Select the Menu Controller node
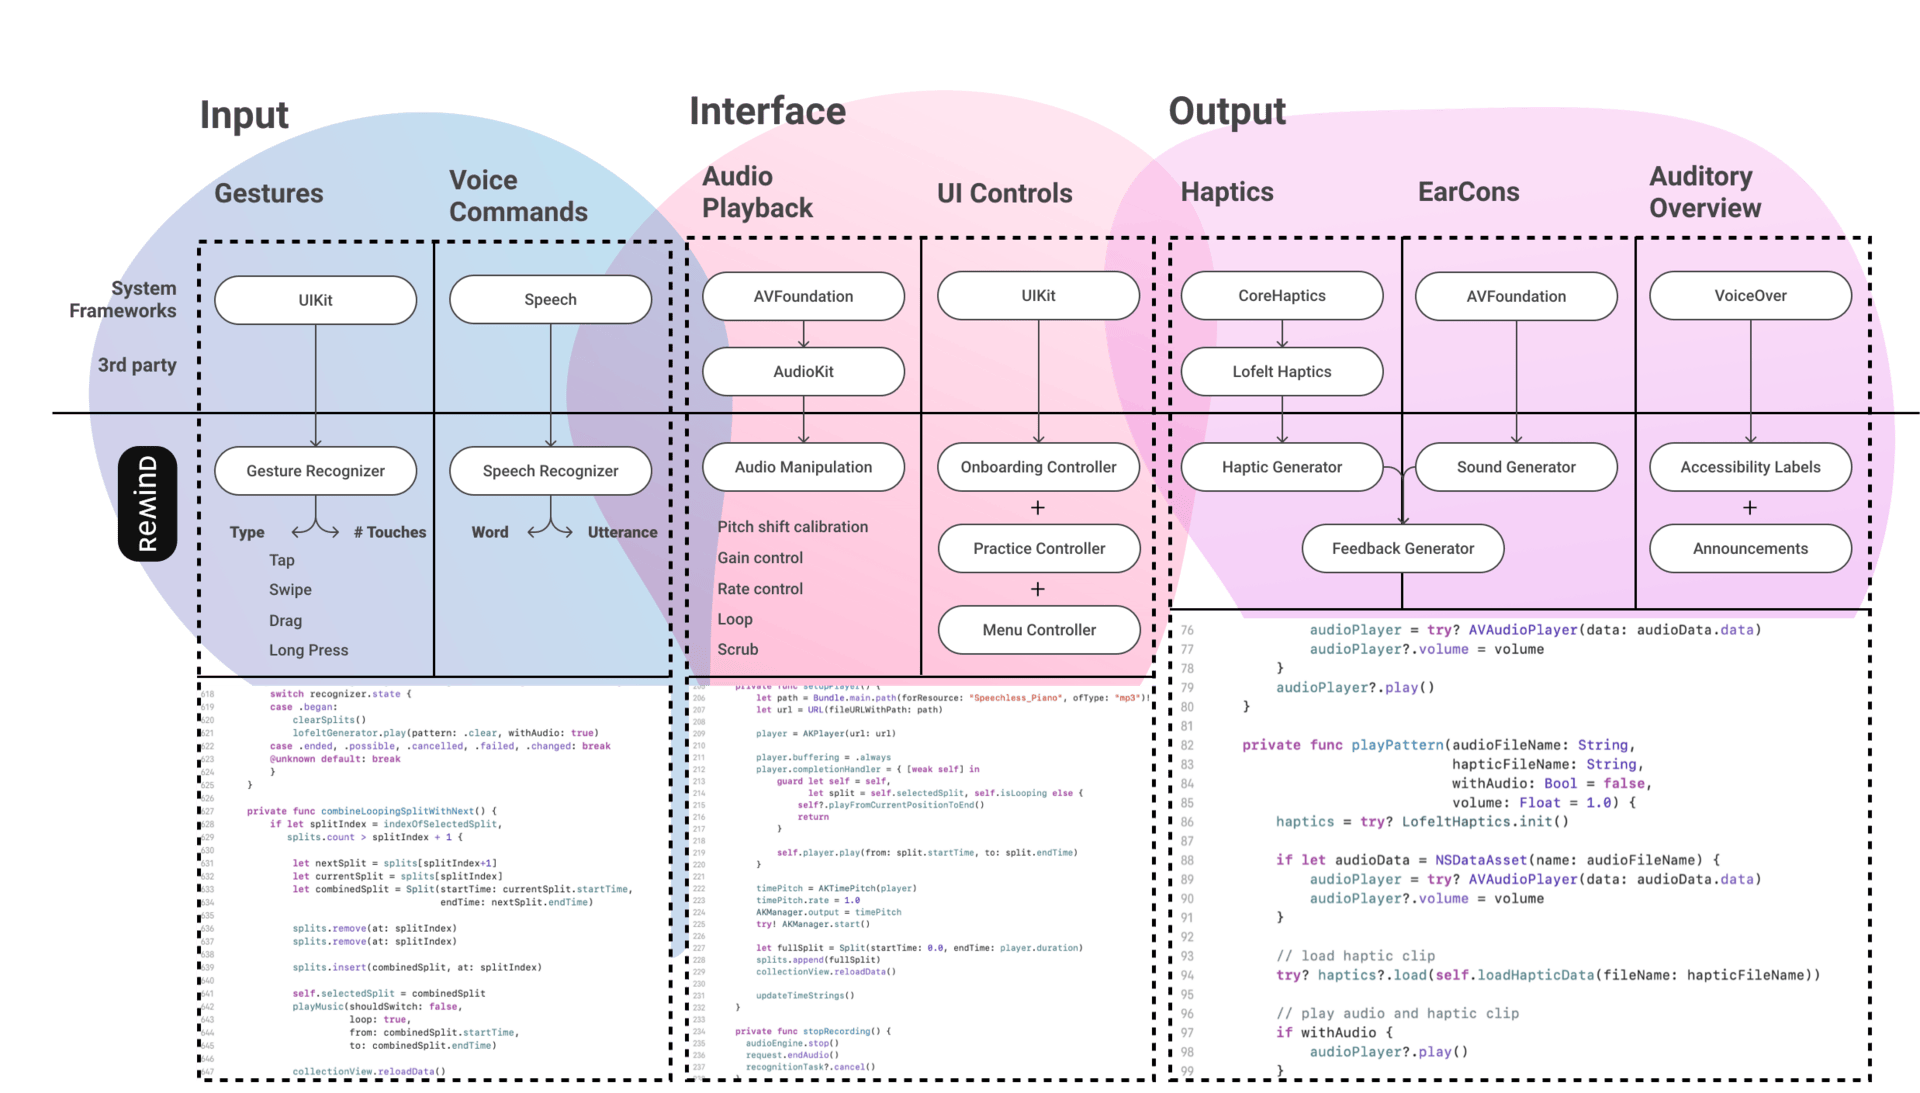 coord(1039,629)
